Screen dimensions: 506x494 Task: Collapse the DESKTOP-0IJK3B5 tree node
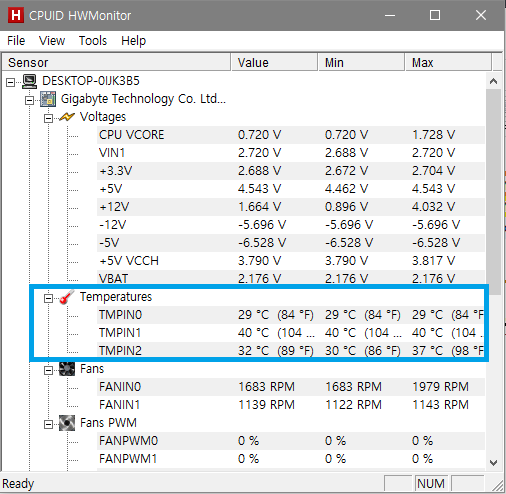11,82
